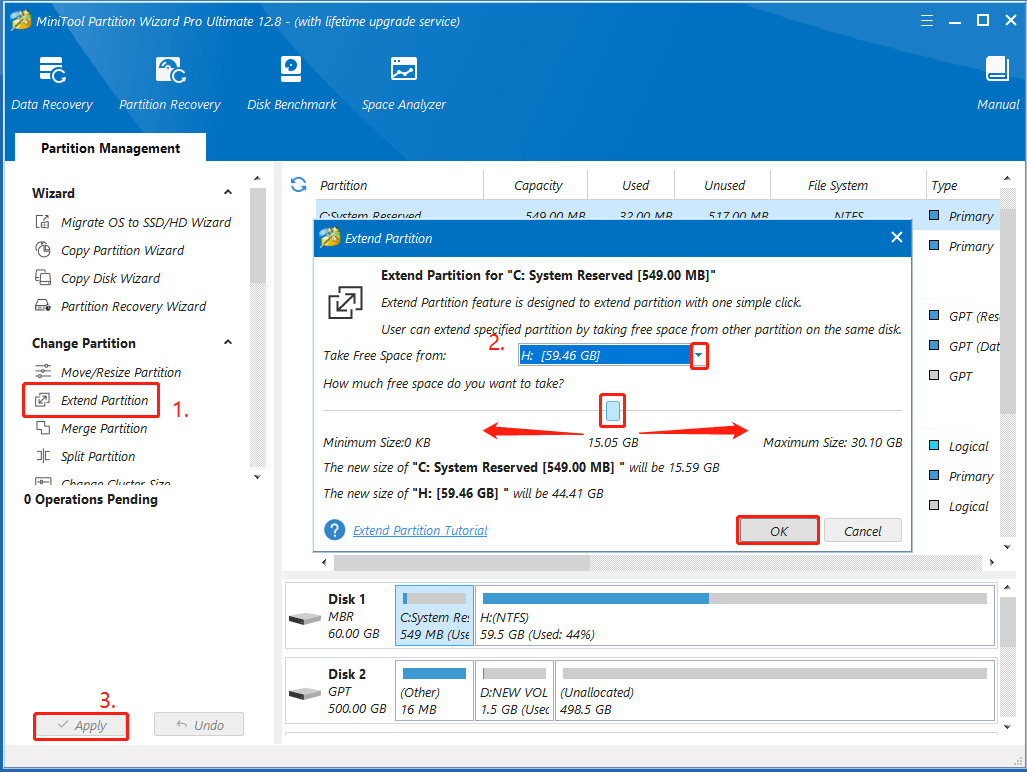Image resolution: width=1027 pixels, height=772 pixels.
Task: Click Migrate OS to SSD/HD Wizard icon
Action: click(43, 222)
